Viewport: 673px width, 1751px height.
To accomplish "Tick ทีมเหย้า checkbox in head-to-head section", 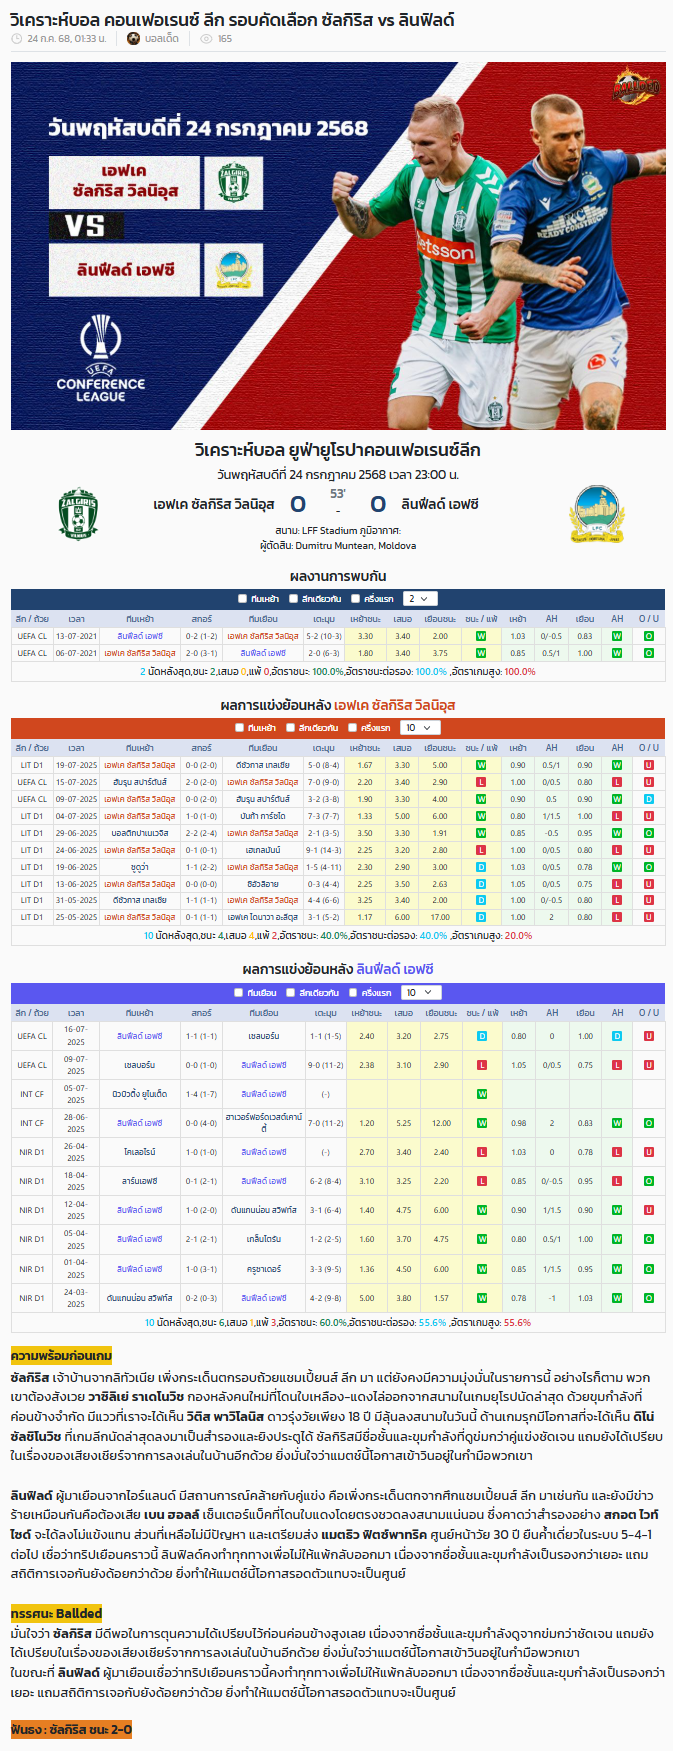I will [x=242, y=599].
